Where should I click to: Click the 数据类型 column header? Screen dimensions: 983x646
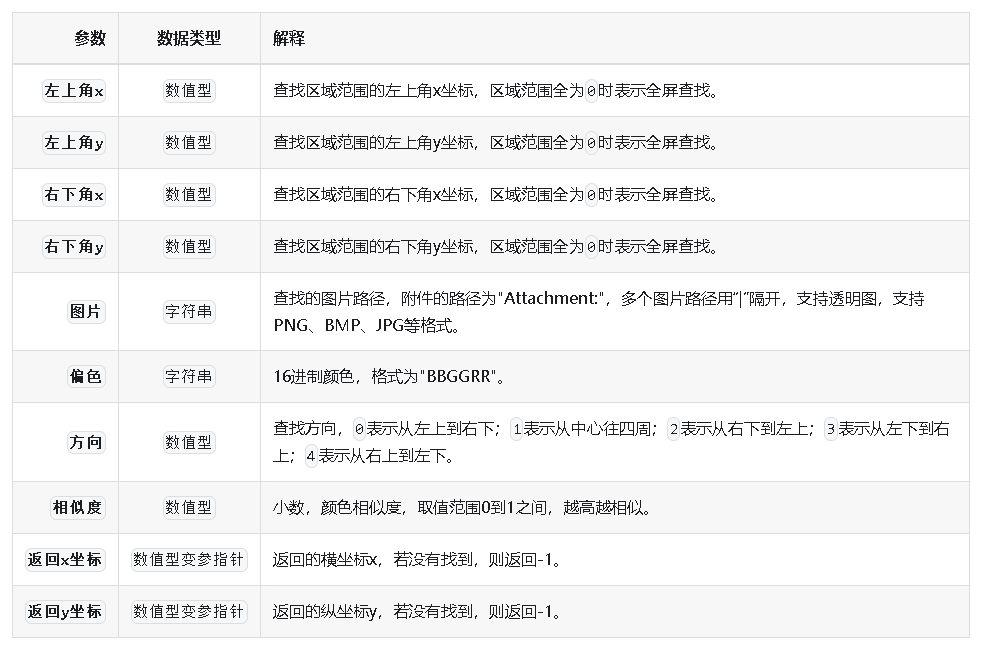(x=189, y=38)
